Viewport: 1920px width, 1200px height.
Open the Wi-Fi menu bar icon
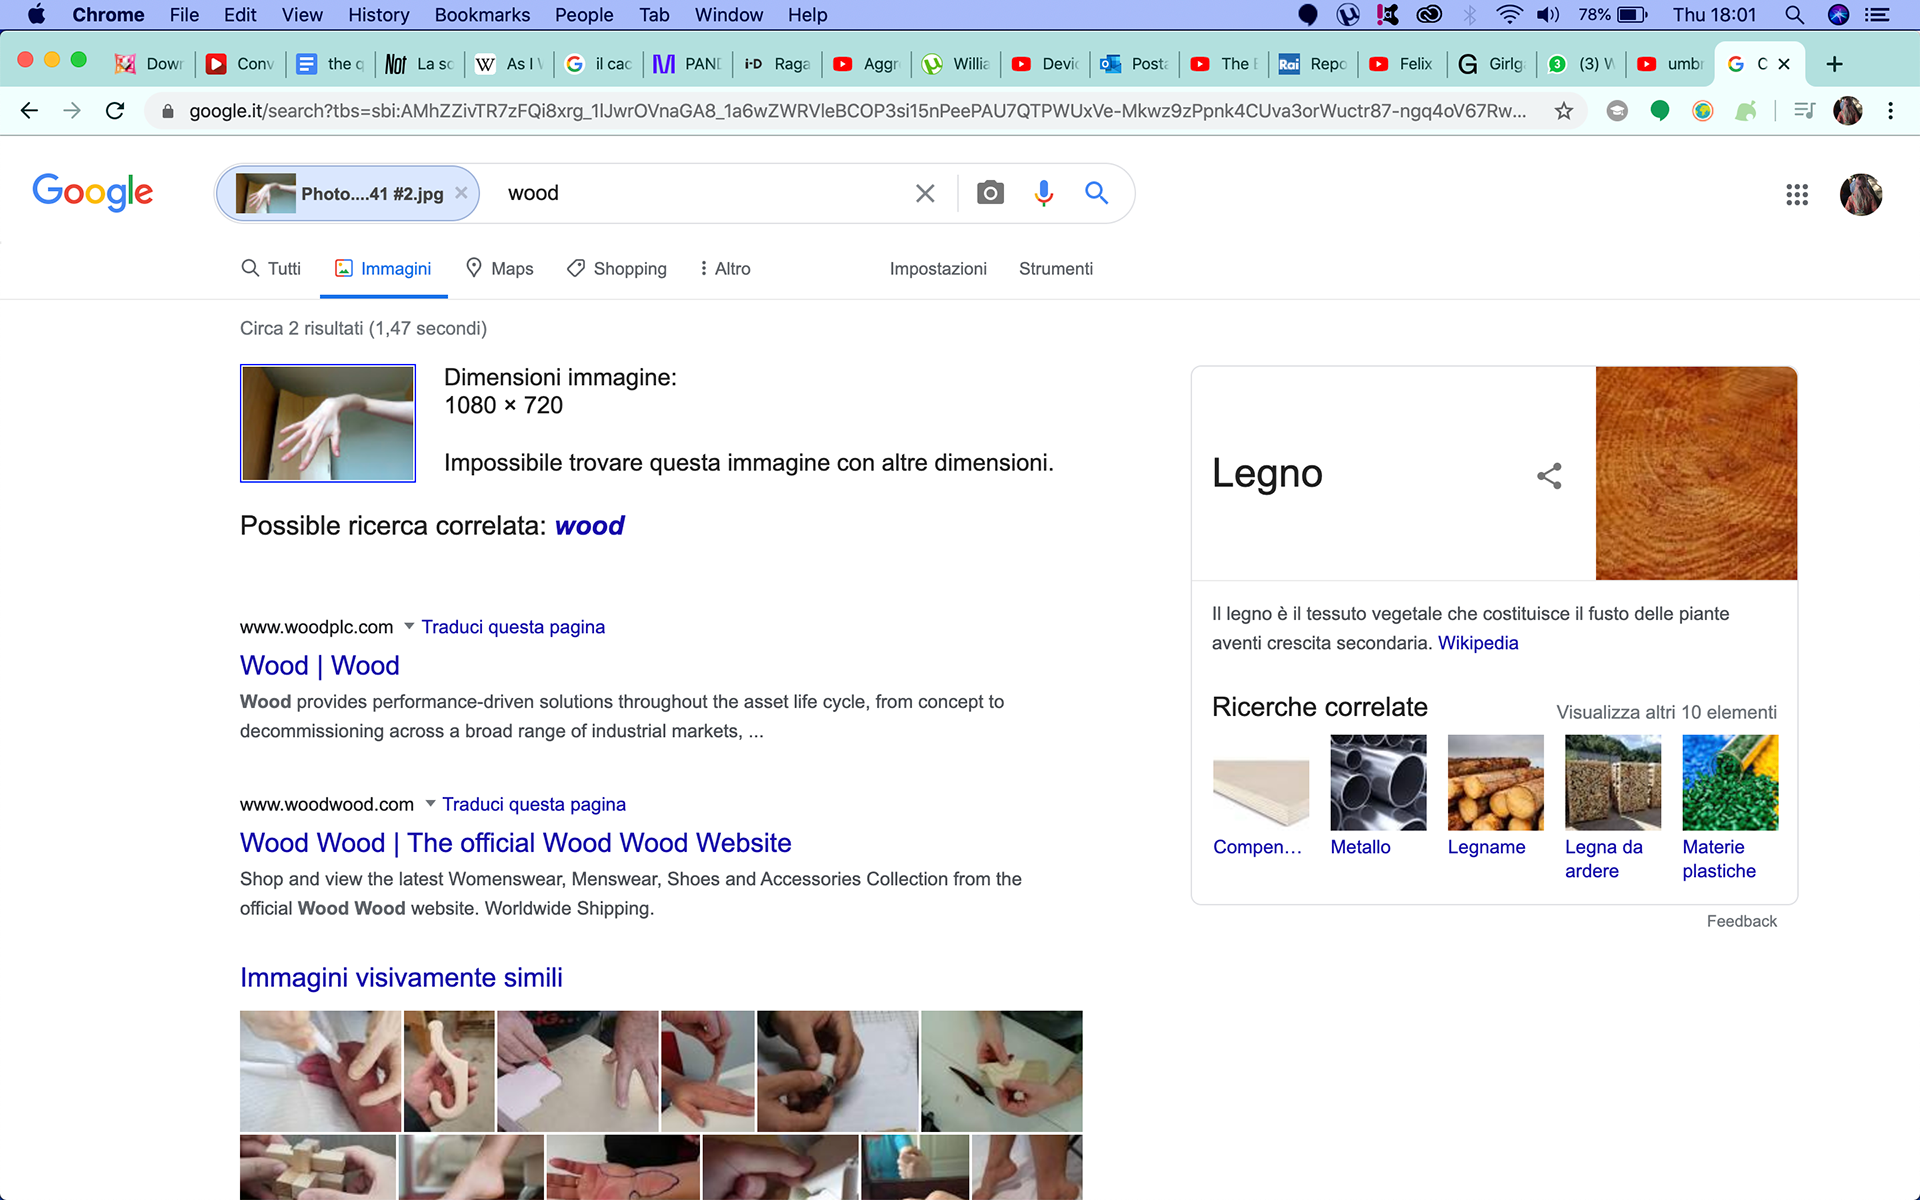(1509, 15)
